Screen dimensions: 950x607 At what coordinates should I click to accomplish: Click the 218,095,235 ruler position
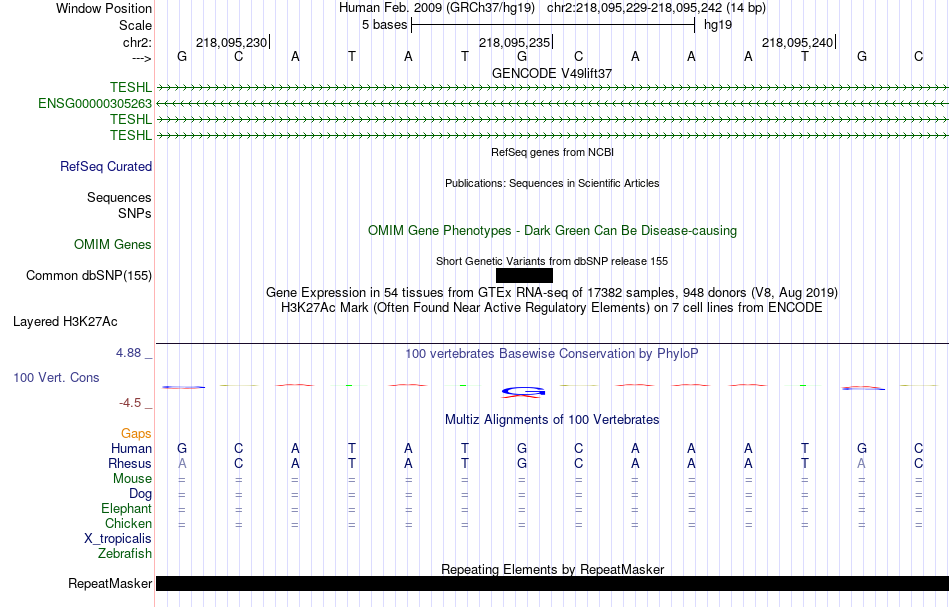click(514, 42)
